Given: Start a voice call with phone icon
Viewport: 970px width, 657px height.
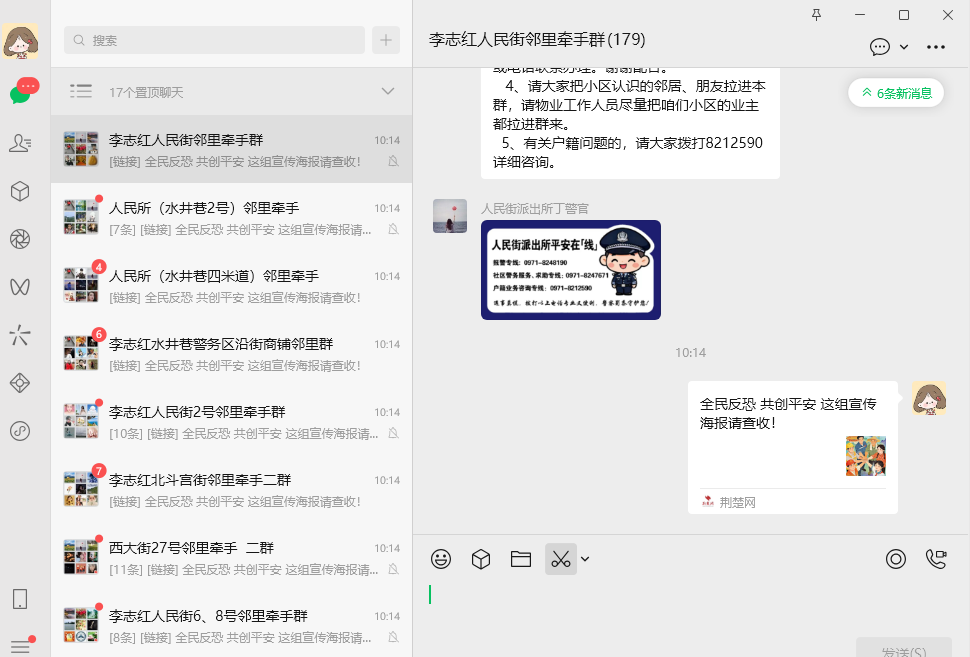Looking at the screenshot, I should (936, 559).
